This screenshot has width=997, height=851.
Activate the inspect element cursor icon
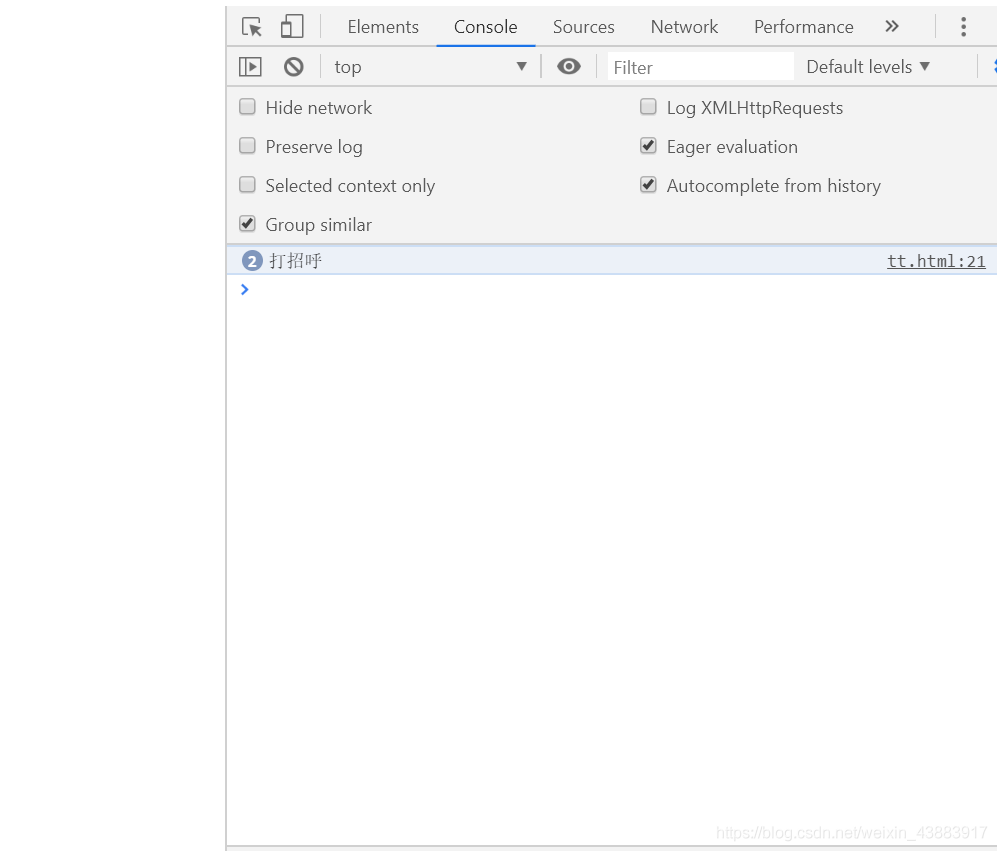[x=252, y=27]
